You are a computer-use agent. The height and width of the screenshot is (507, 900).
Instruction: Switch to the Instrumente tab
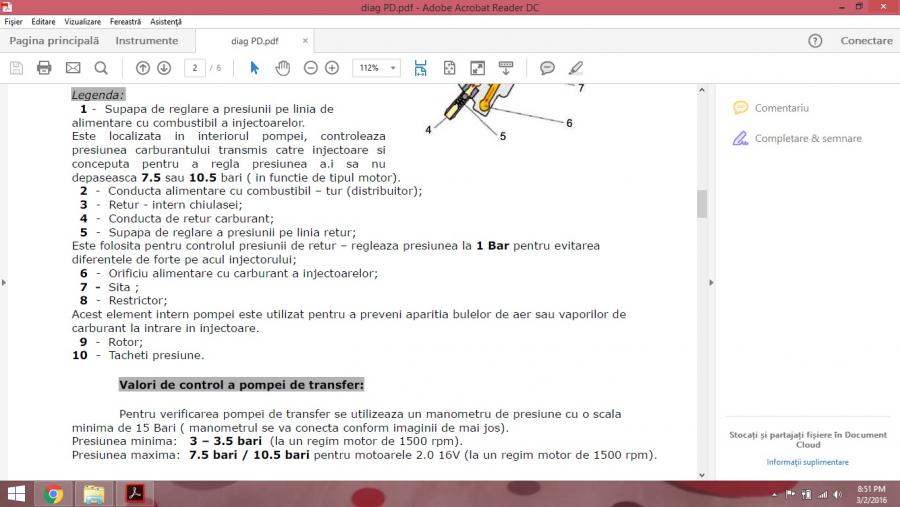coord(147,41)
